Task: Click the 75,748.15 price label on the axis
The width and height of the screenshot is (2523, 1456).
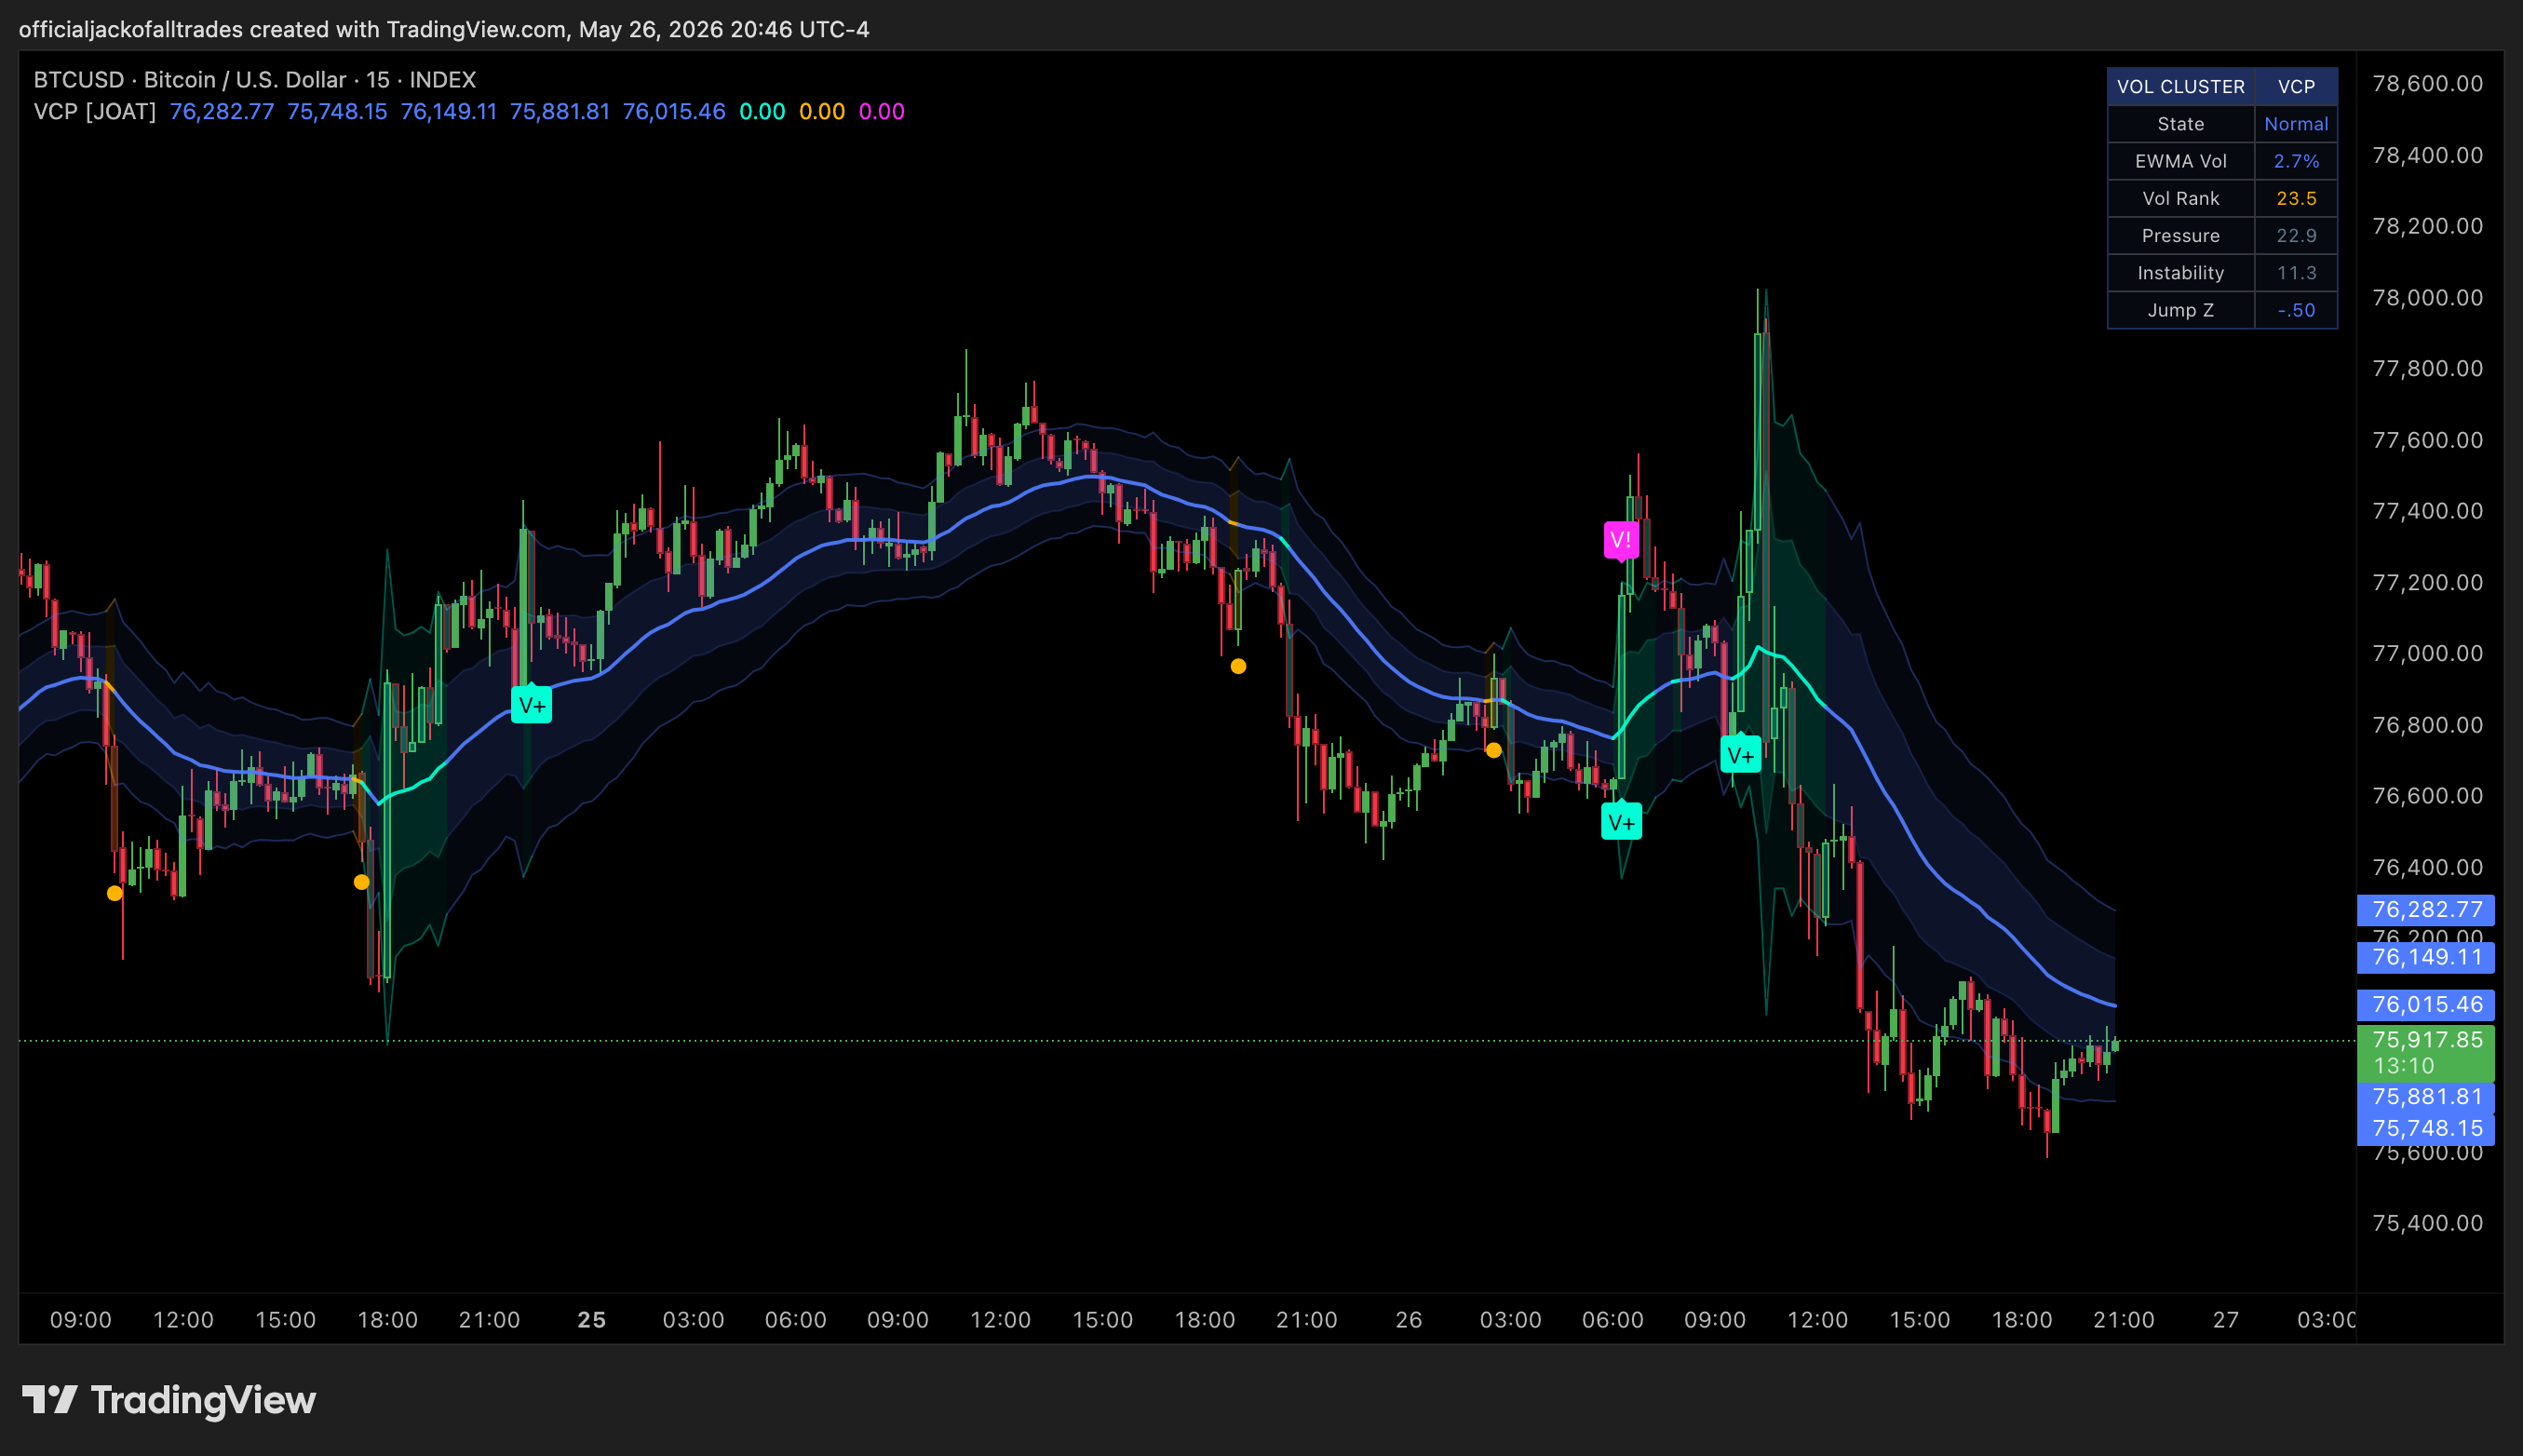Action: (2426, 1128)
